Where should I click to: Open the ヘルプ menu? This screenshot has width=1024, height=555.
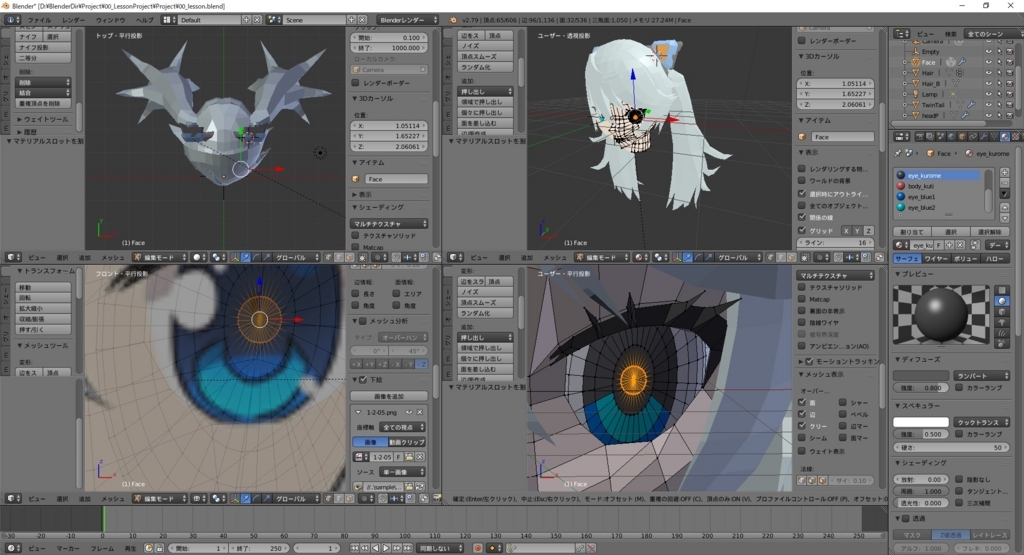[144, 20]
